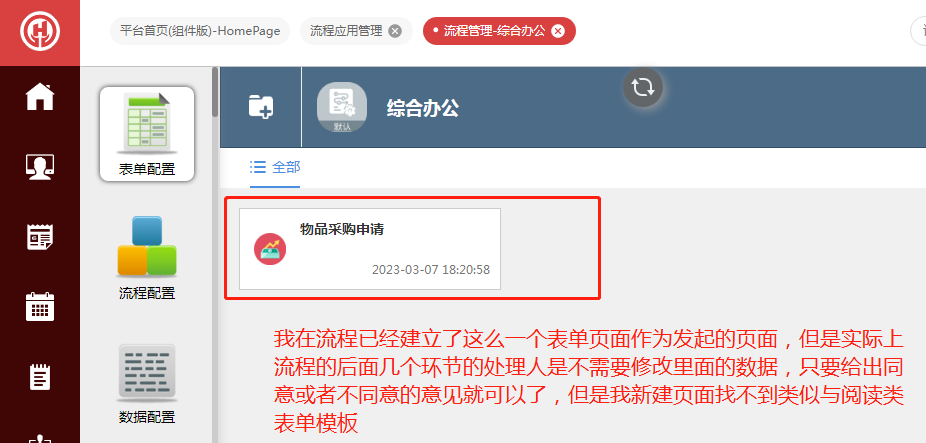Select the 全部 filter tab
Image resolution: width=926 pixels, height=443 pixels.
pos(275,167)
